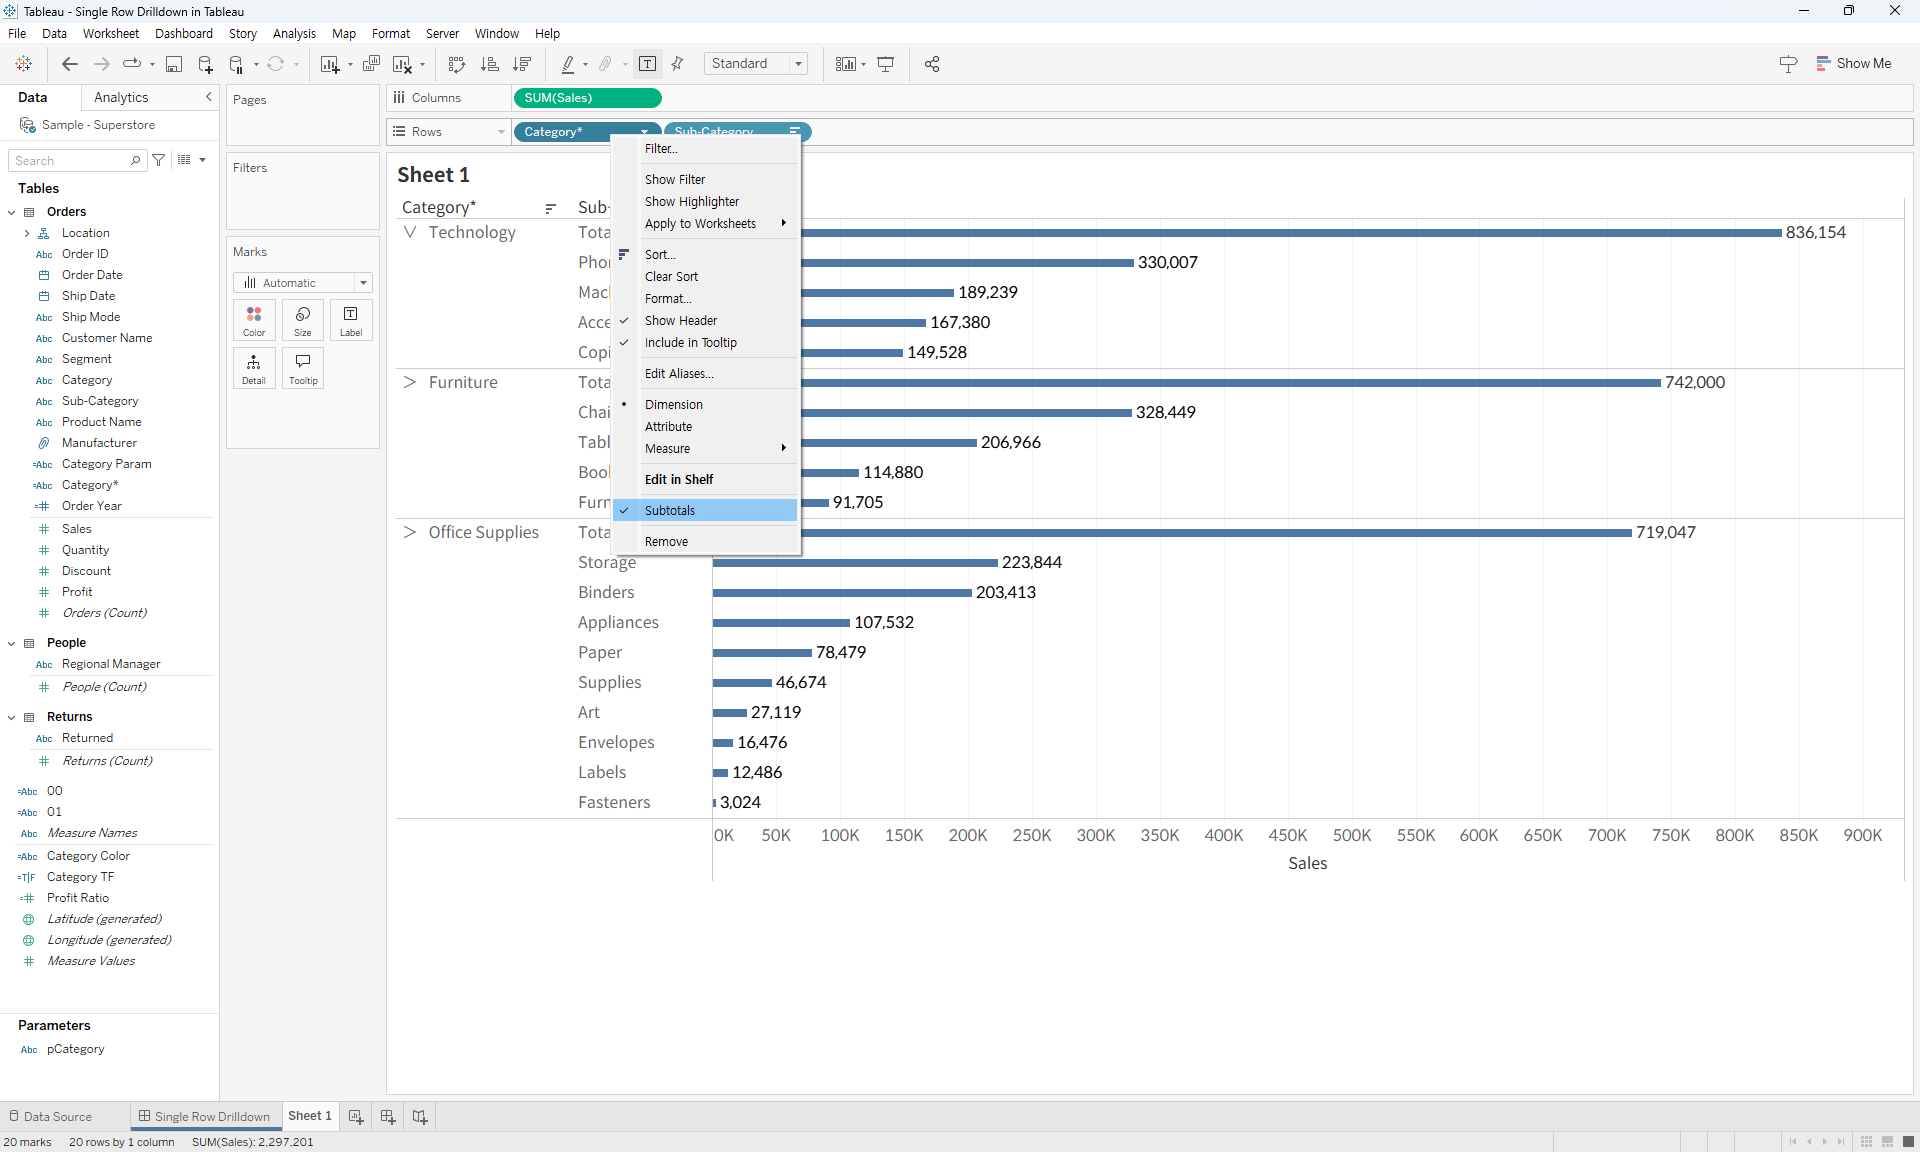Activate the Highlight toolbar icon
The width and height of the screenshot is (1920, 1152).
(568, 64)
